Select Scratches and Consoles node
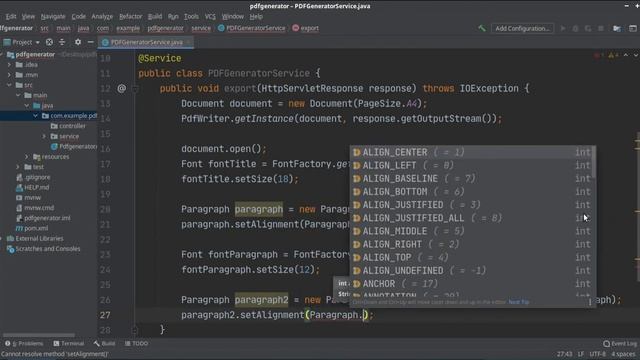This screenshot has width=640, height=360. coord(44,249)
